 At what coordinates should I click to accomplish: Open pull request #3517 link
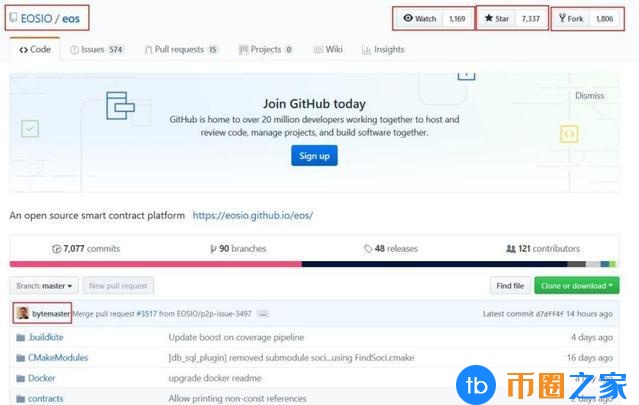click(x=146, y=314)
